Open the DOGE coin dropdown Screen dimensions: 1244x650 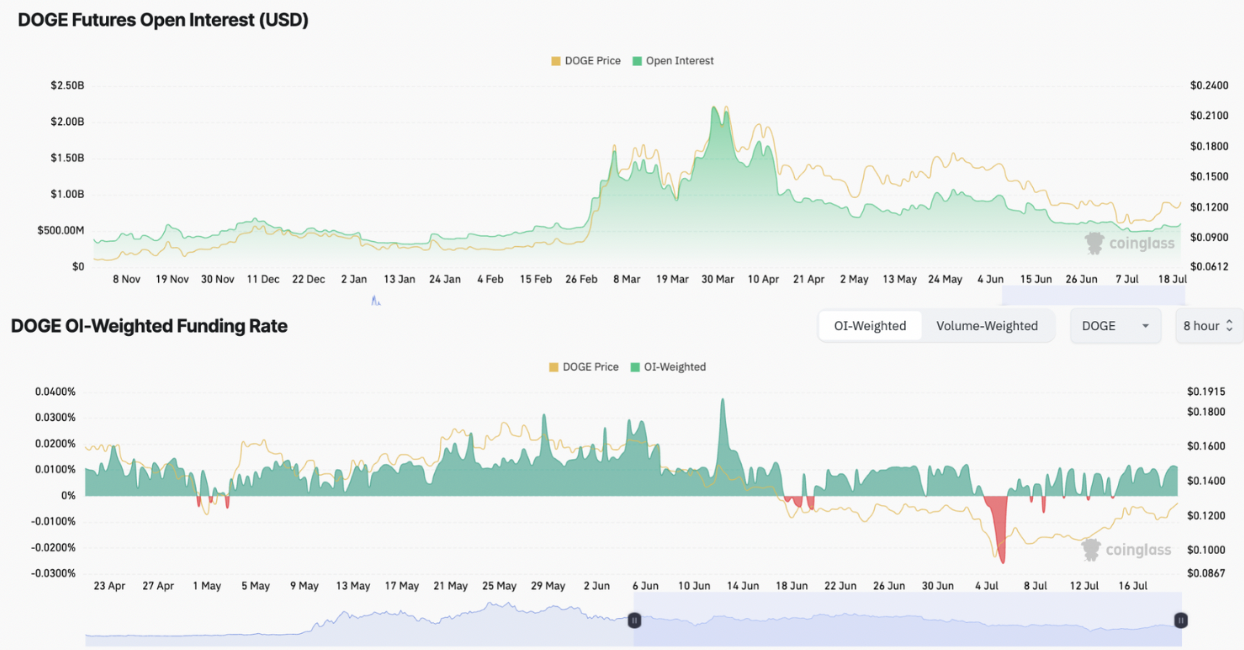pos(1115,326)
